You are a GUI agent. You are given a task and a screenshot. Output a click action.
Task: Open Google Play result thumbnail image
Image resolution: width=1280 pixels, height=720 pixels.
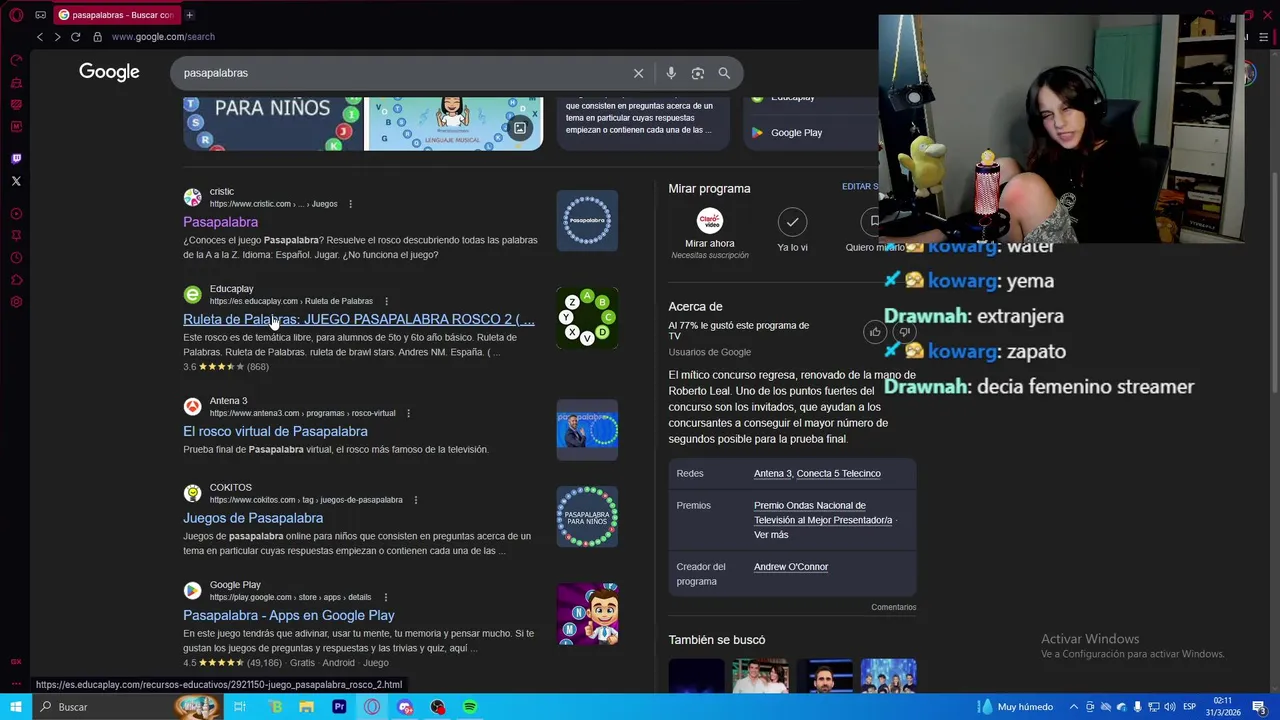[x=587, y=614]
